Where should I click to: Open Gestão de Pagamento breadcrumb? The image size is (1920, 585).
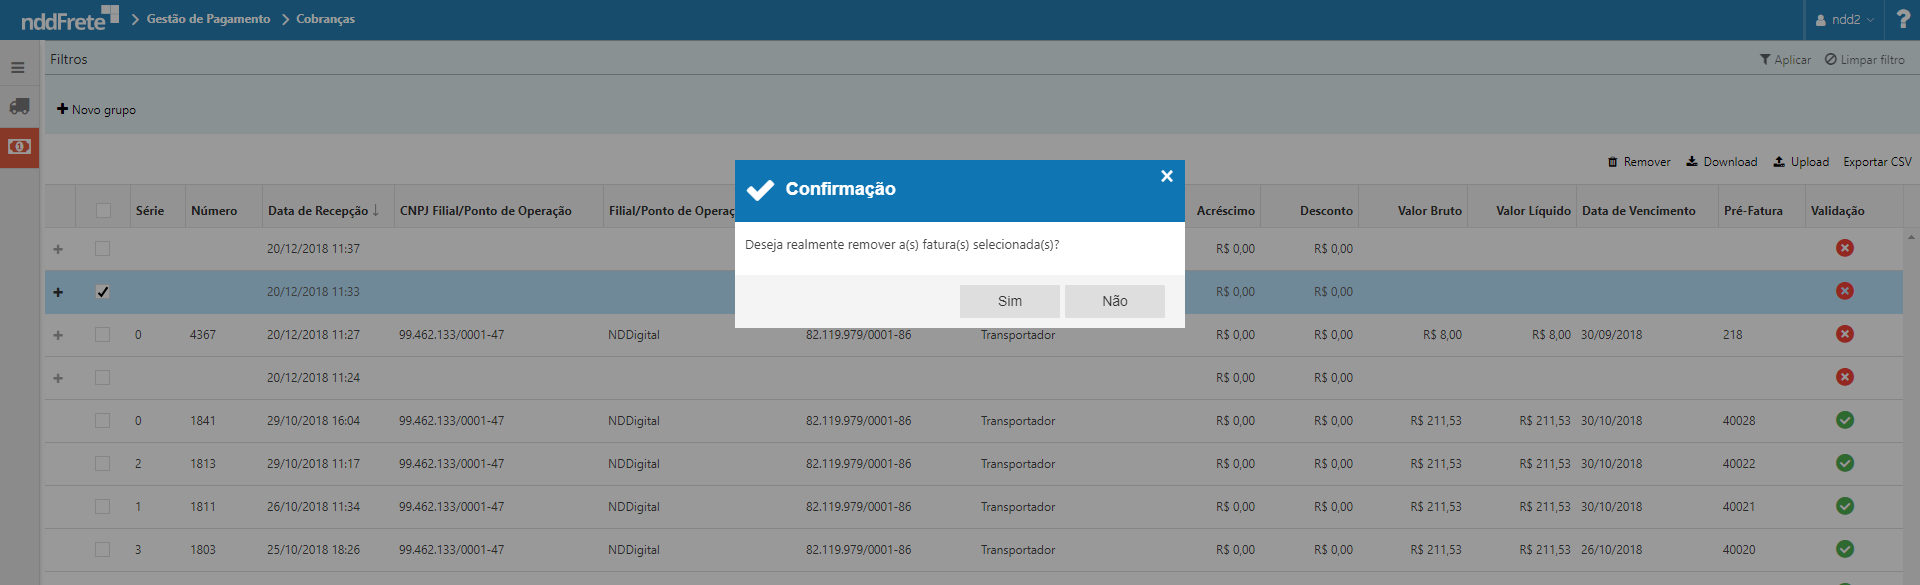coord(208,19)
